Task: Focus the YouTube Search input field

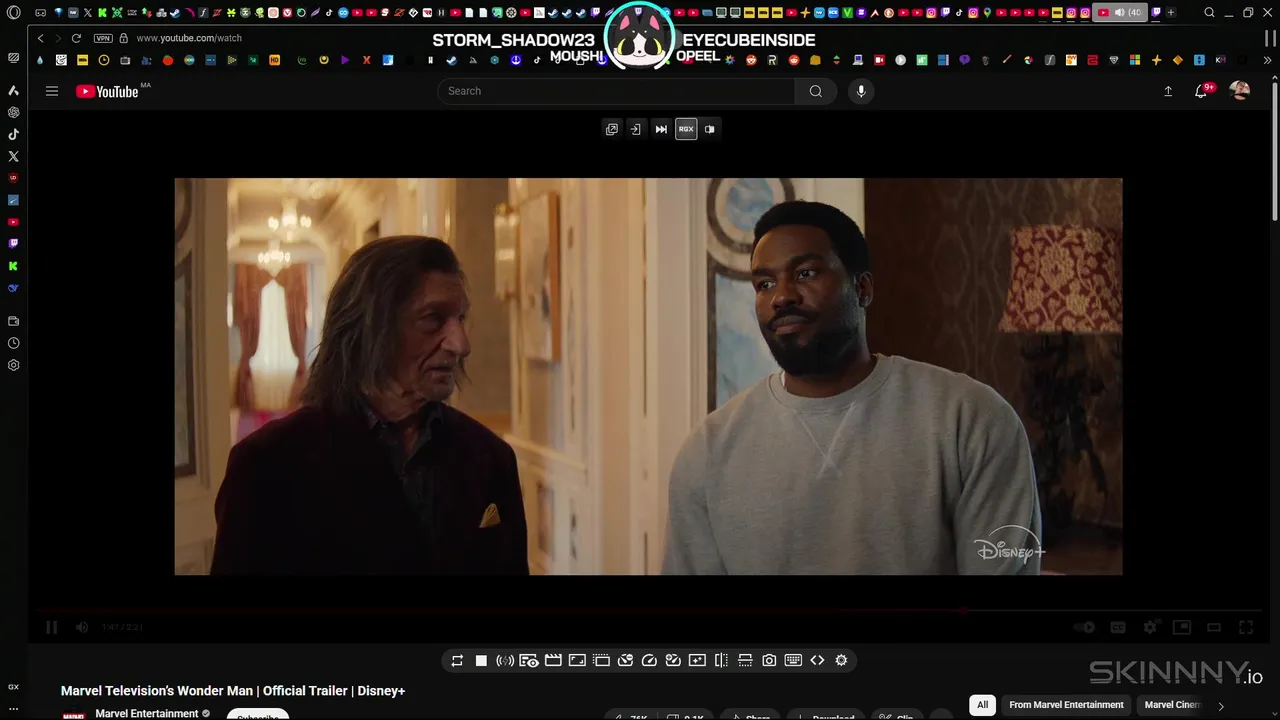Action: pyautogui.click(x=616, y=91)
